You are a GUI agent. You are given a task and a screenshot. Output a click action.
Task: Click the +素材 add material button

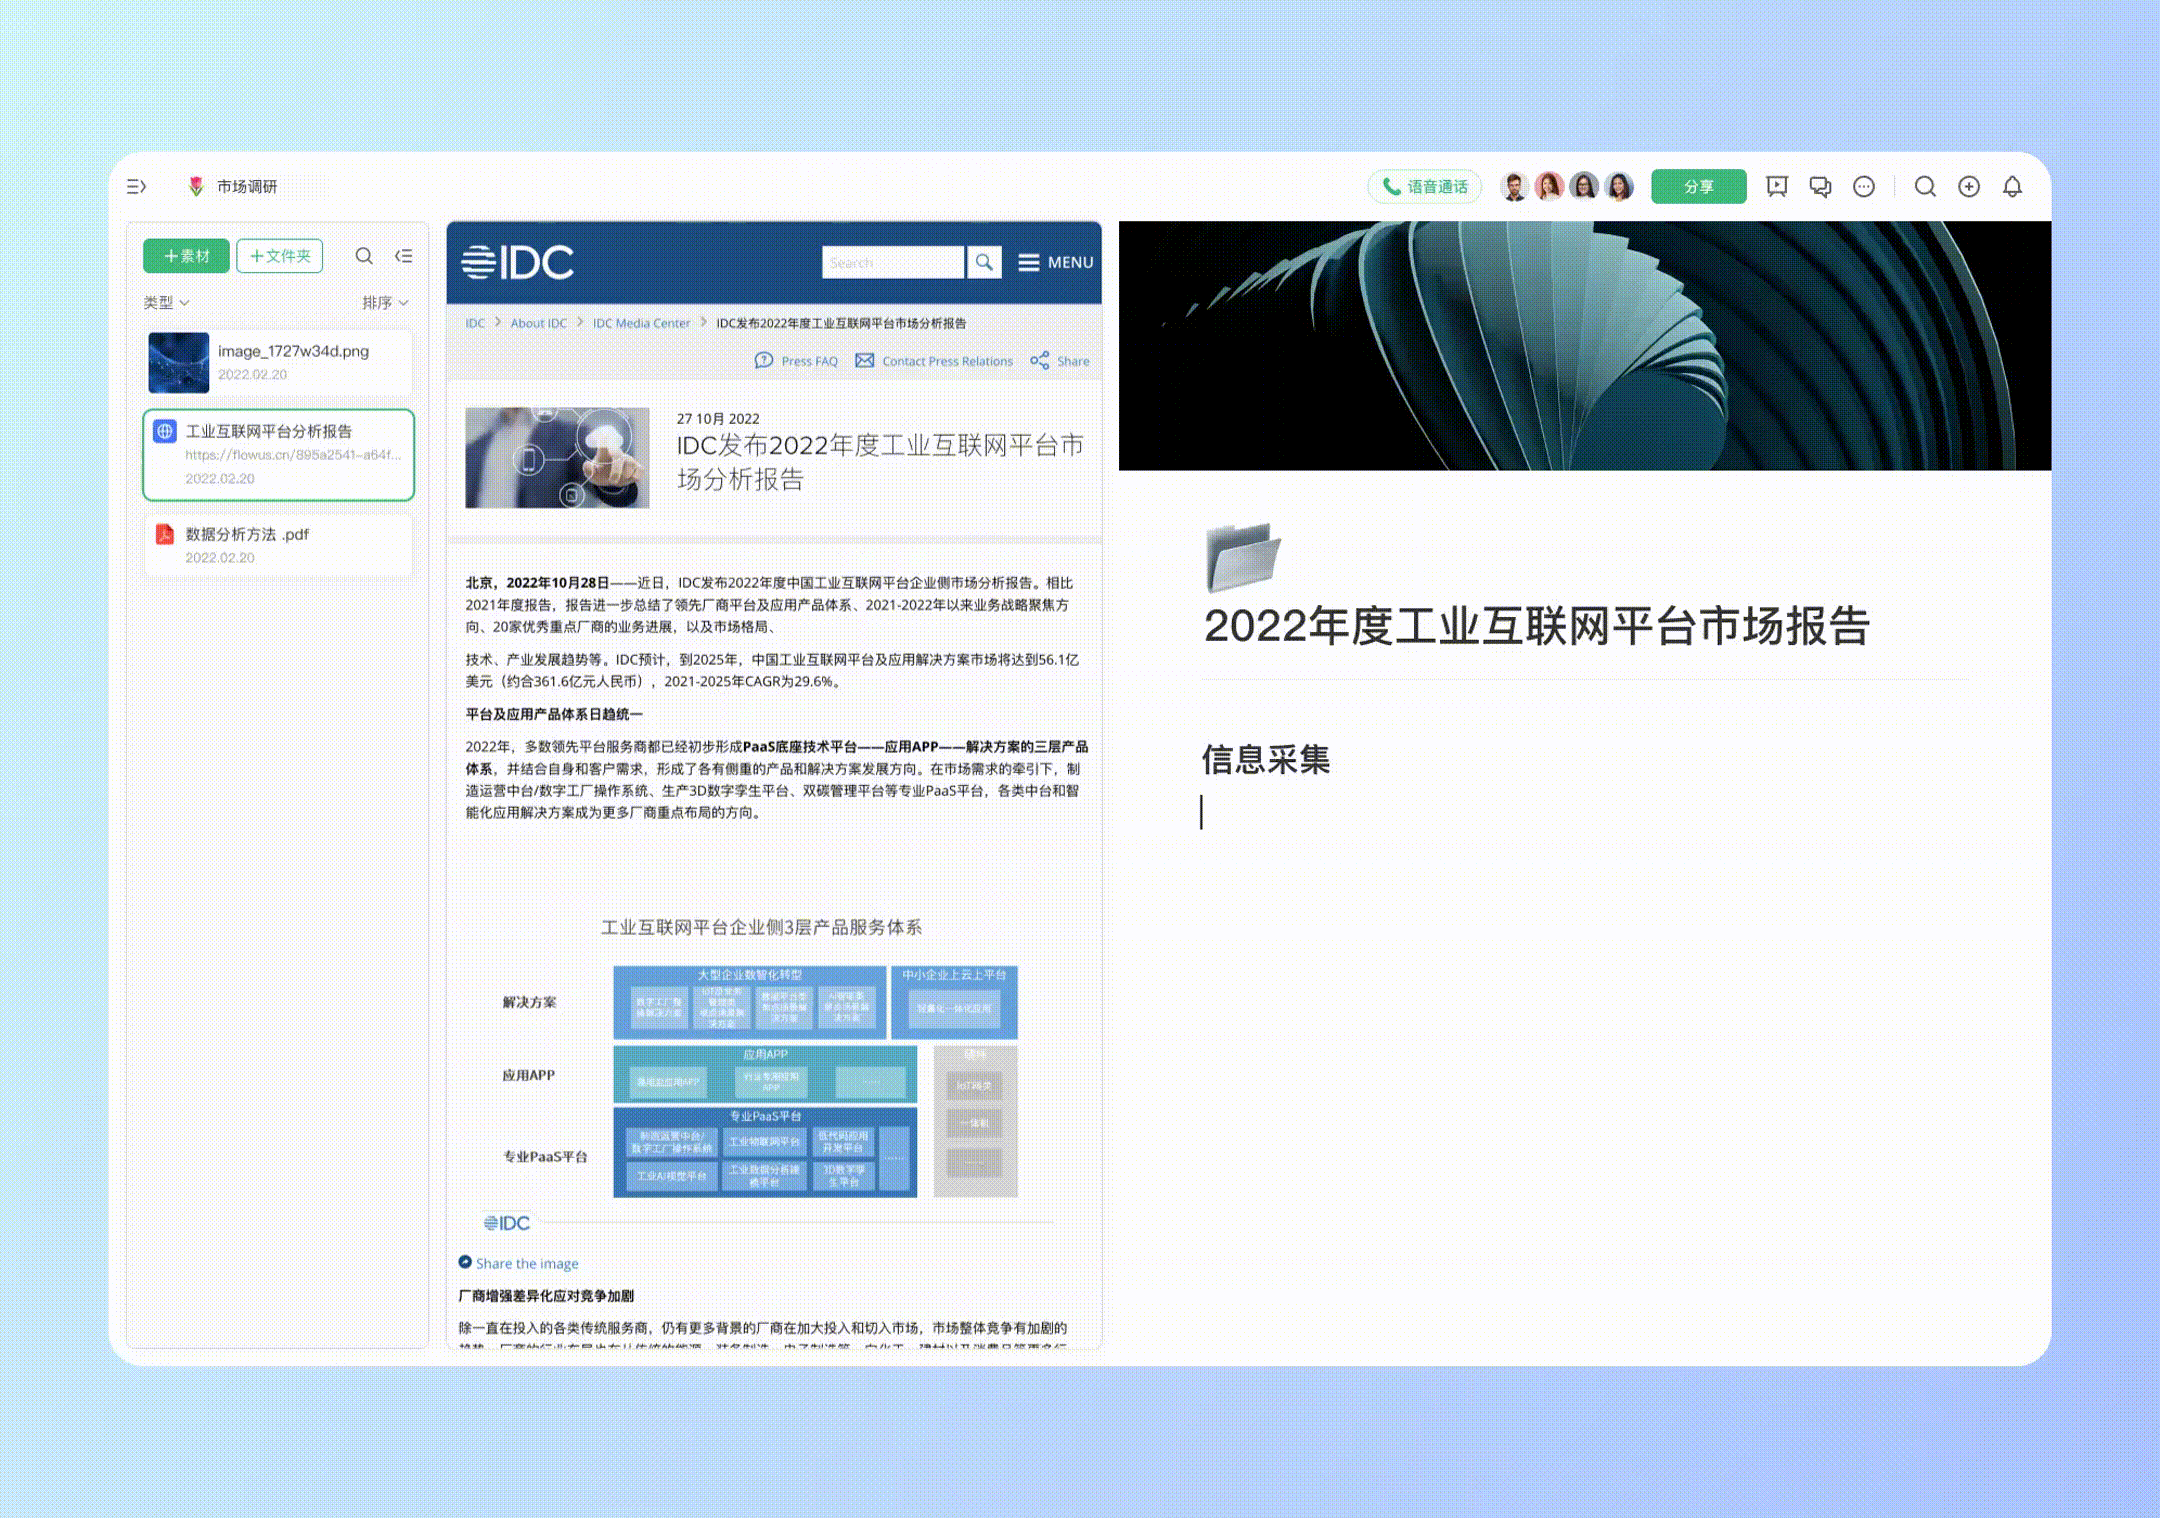[x=186, y=256]
